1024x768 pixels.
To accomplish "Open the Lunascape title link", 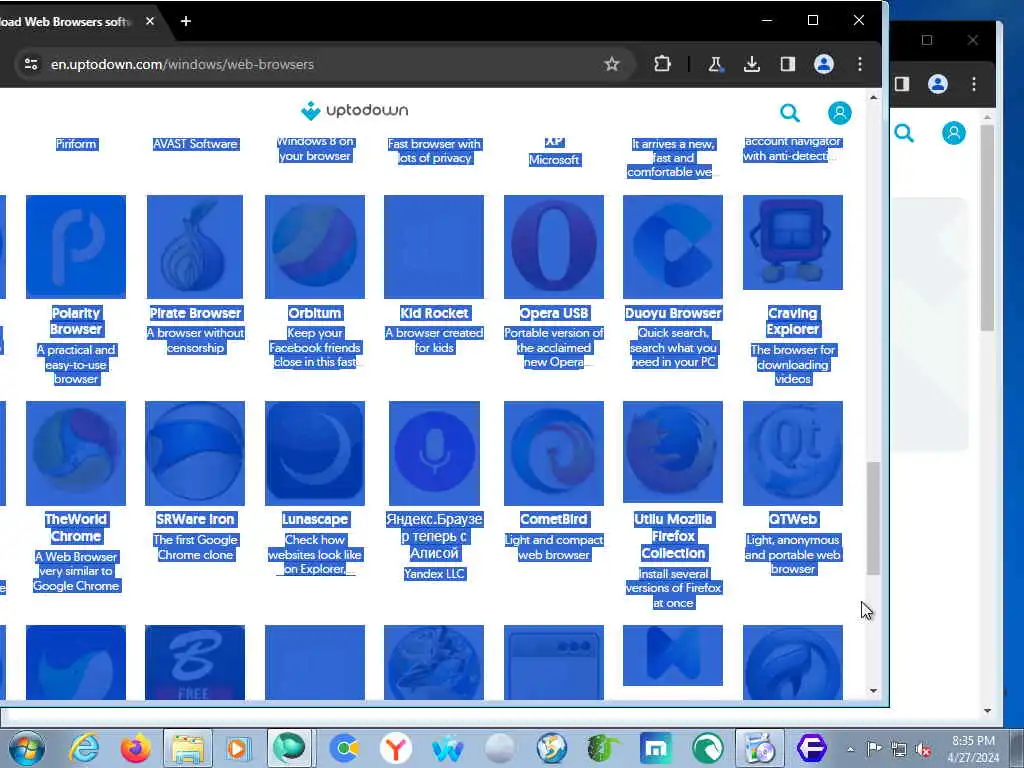I will click(x=315, y=520).
